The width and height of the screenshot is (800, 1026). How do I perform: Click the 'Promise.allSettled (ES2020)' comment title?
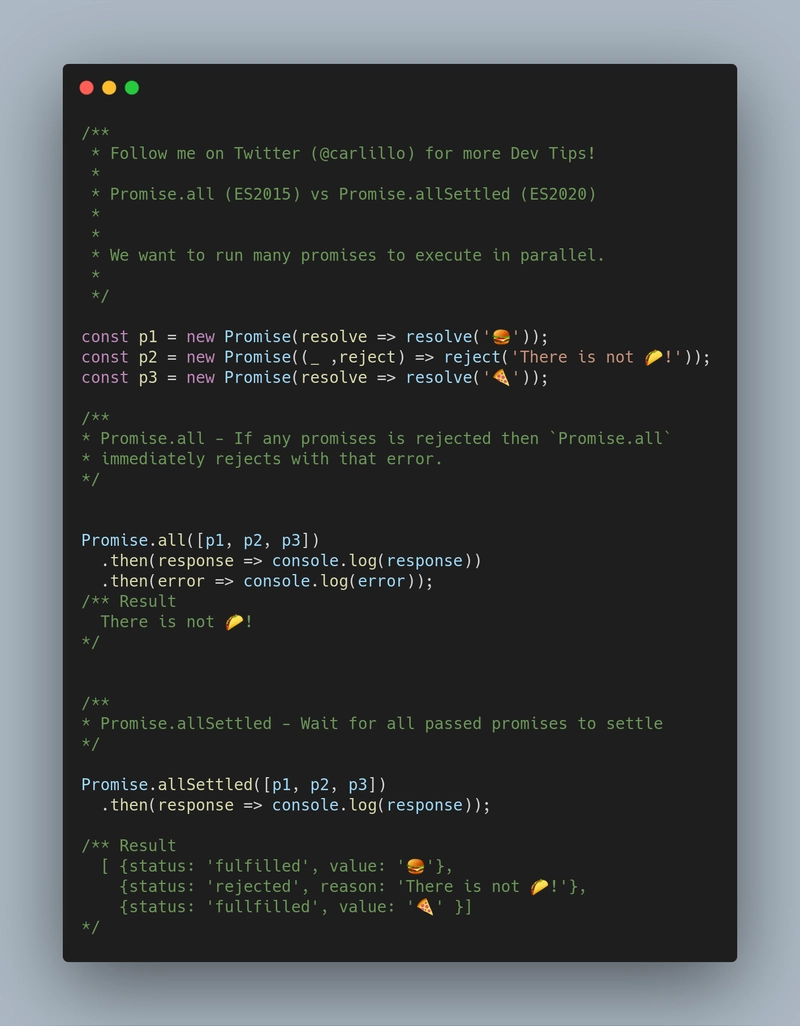[467, 194]
